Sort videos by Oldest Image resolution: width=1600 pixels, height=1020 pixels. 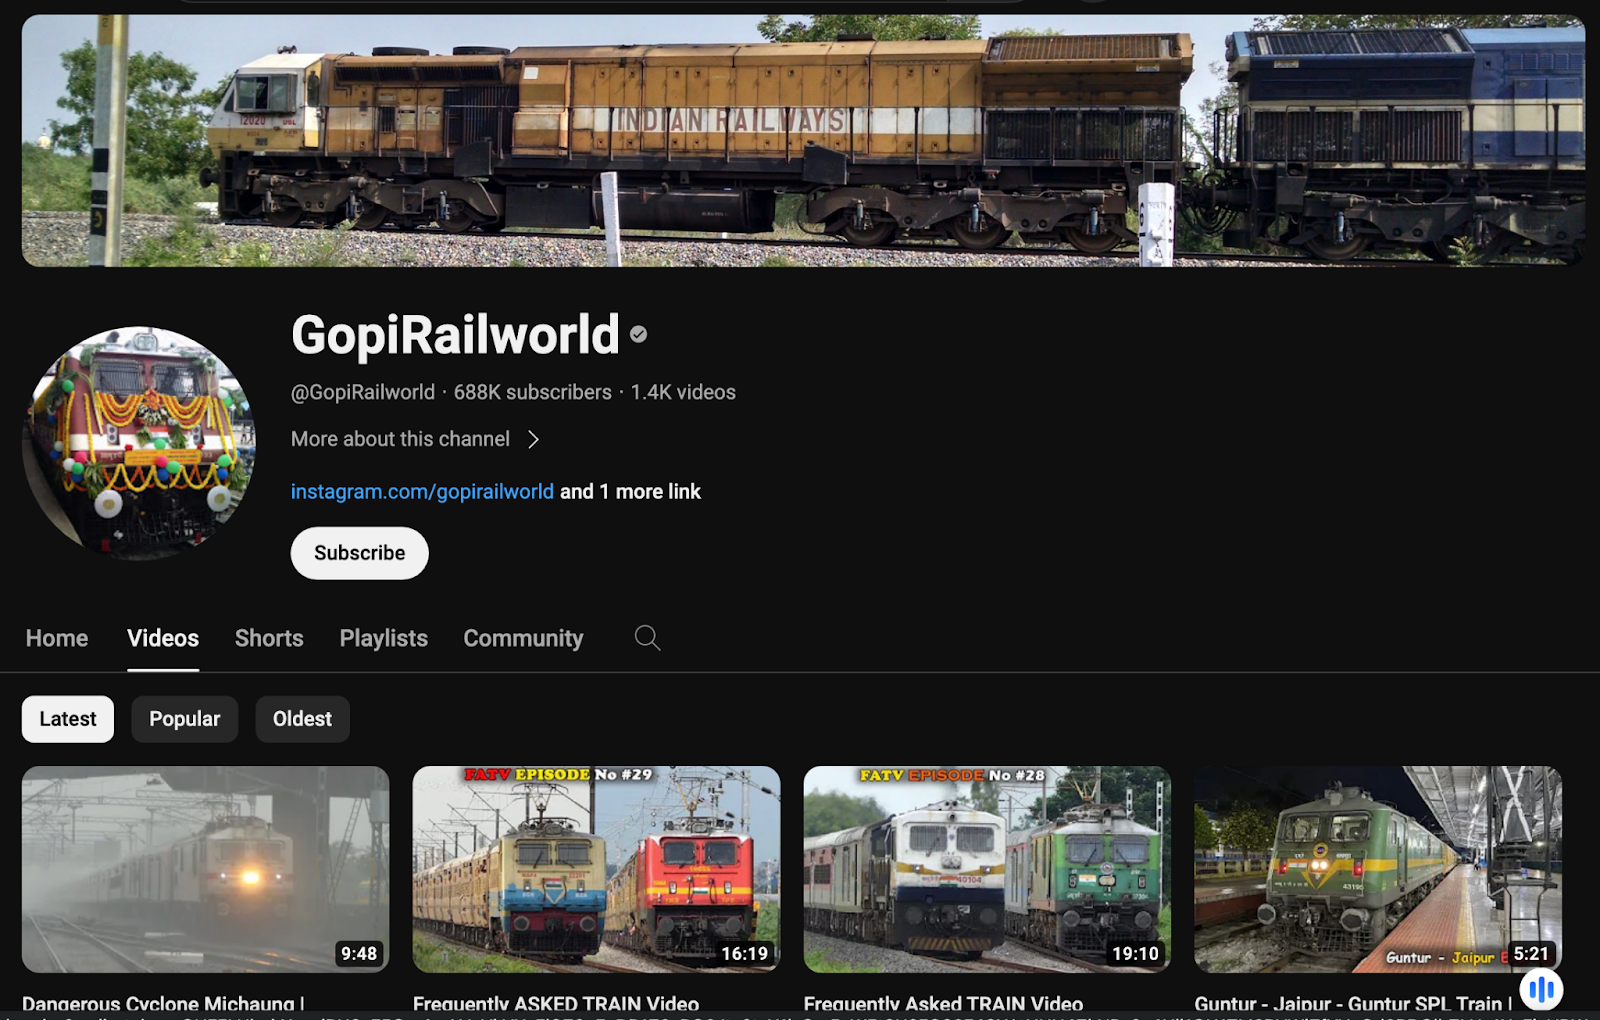coord(302,719)
